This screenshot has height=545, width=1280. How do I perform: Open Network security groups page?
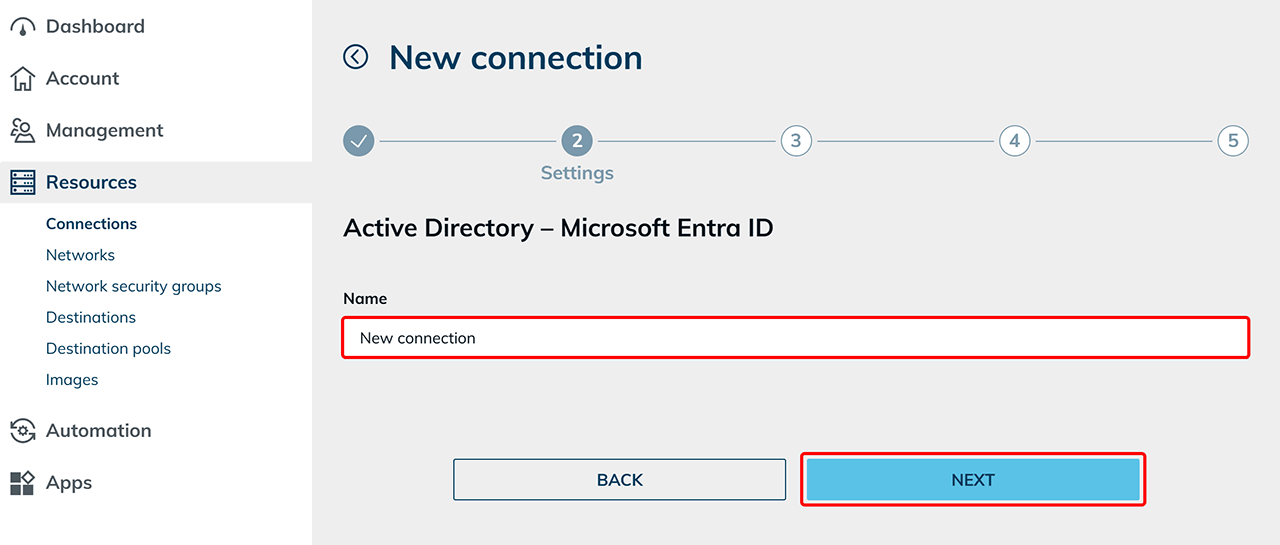coord(133,286)
